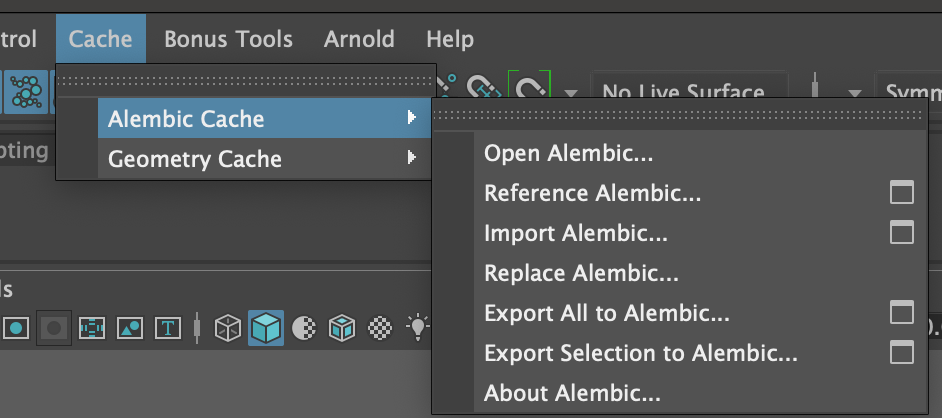Screen dimensions: 942x418
Task: Toggle the safe action triangle-circle icon
Action: click(x=130, y=329)
